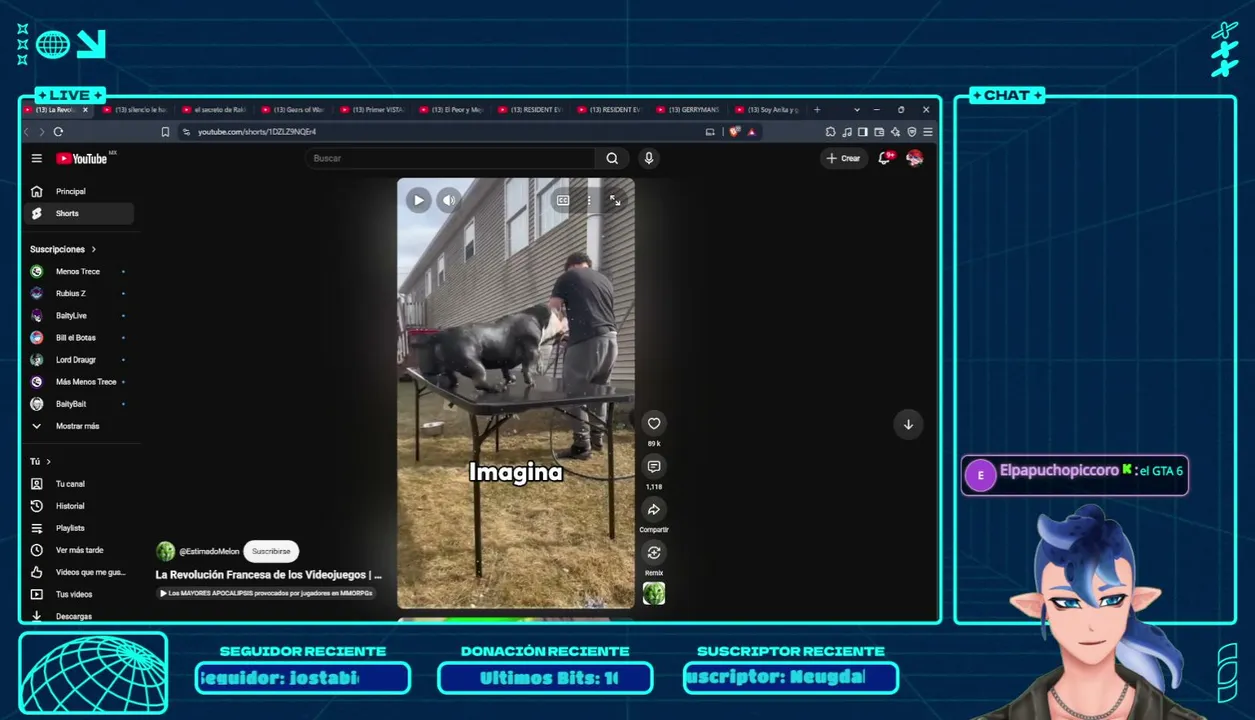Switch to the Gears of War tab
1255x720 pixels.
click(293, 110)
